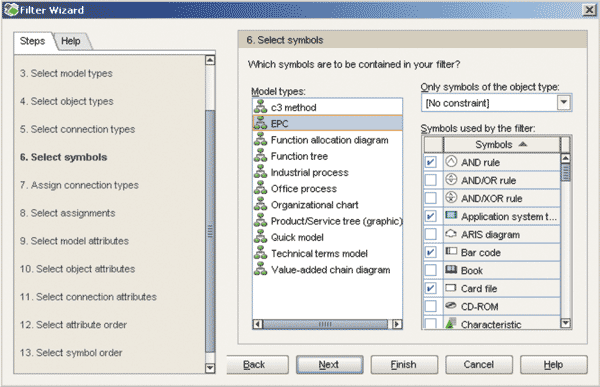The image size is (600, 387).
Task: Click the Help button at bottom
Action: pyautogui.click(x=553, y=365)
